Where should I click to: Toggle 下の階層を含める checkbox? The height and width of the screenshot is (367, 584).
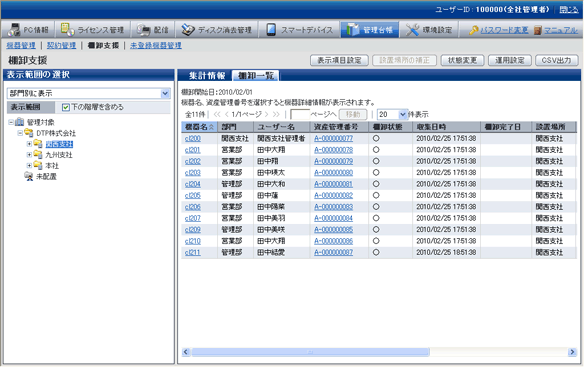point(66,107)
